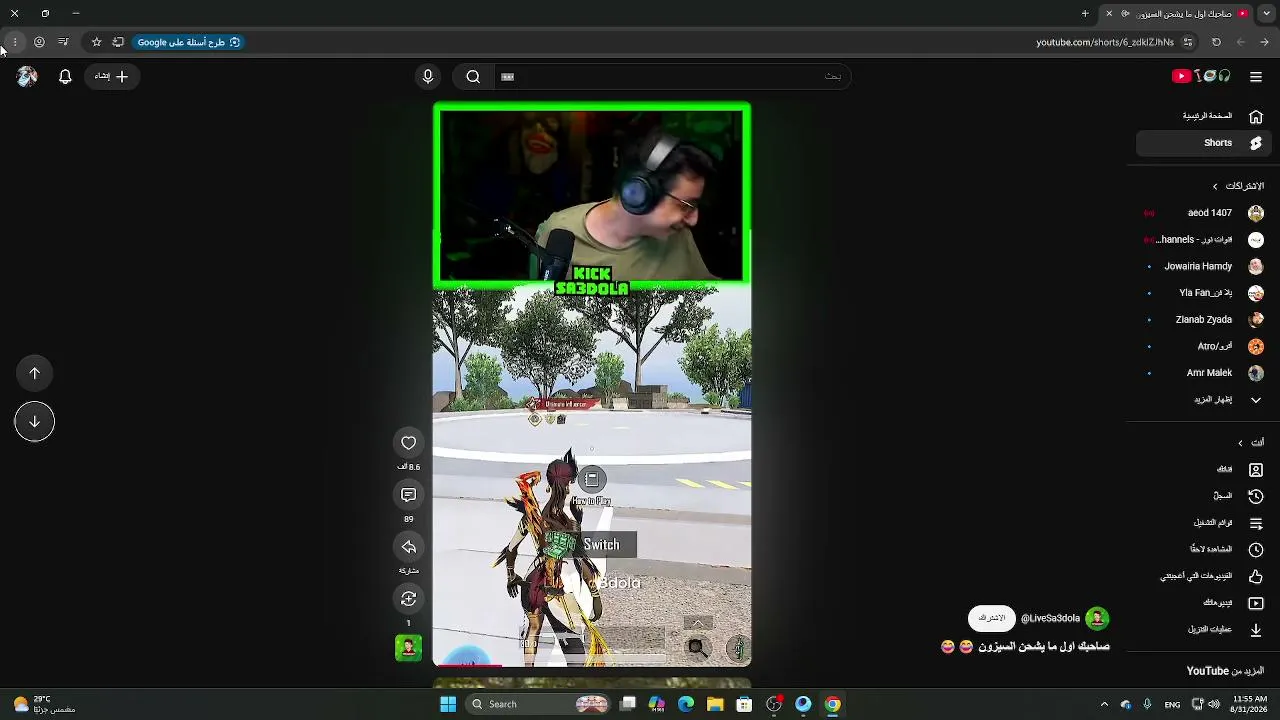Screen dimensions: 1280x720
Task: Select the YouTube Shorts browser tab
Action: click(x=1177, y=13)
